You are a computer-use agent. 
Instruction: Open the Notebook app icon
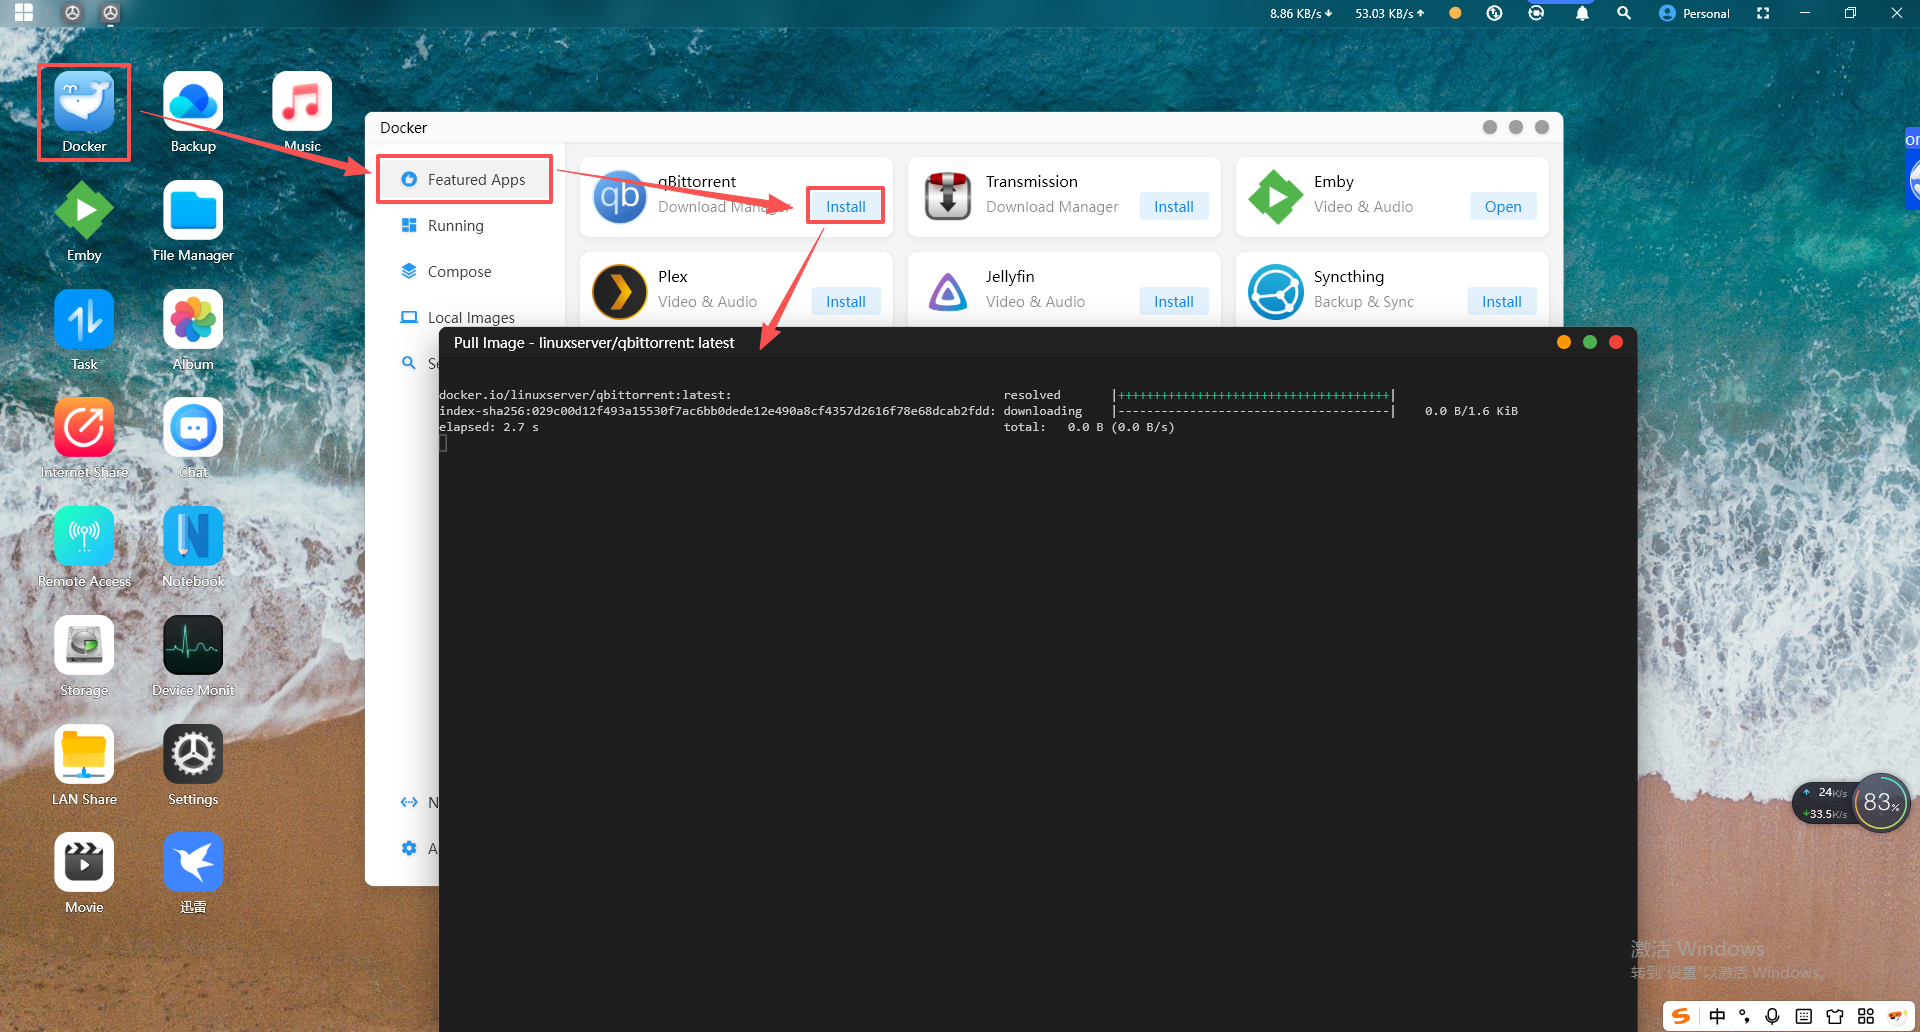point(193,536)
